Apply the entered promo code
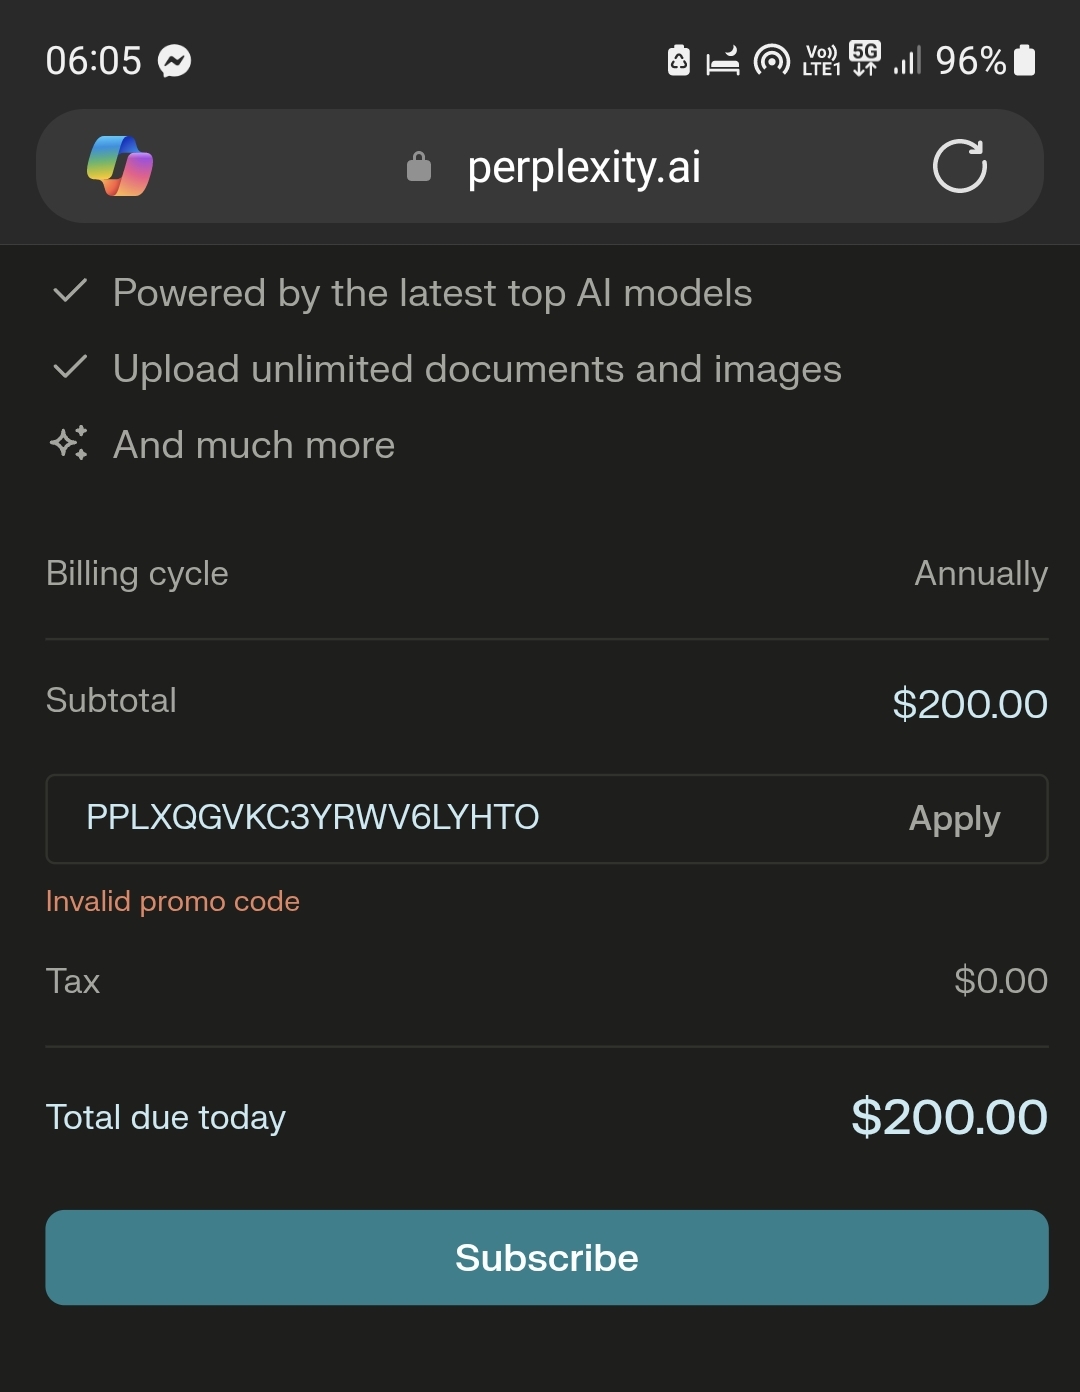1080x1392 pixels. (x=954, y=819)
